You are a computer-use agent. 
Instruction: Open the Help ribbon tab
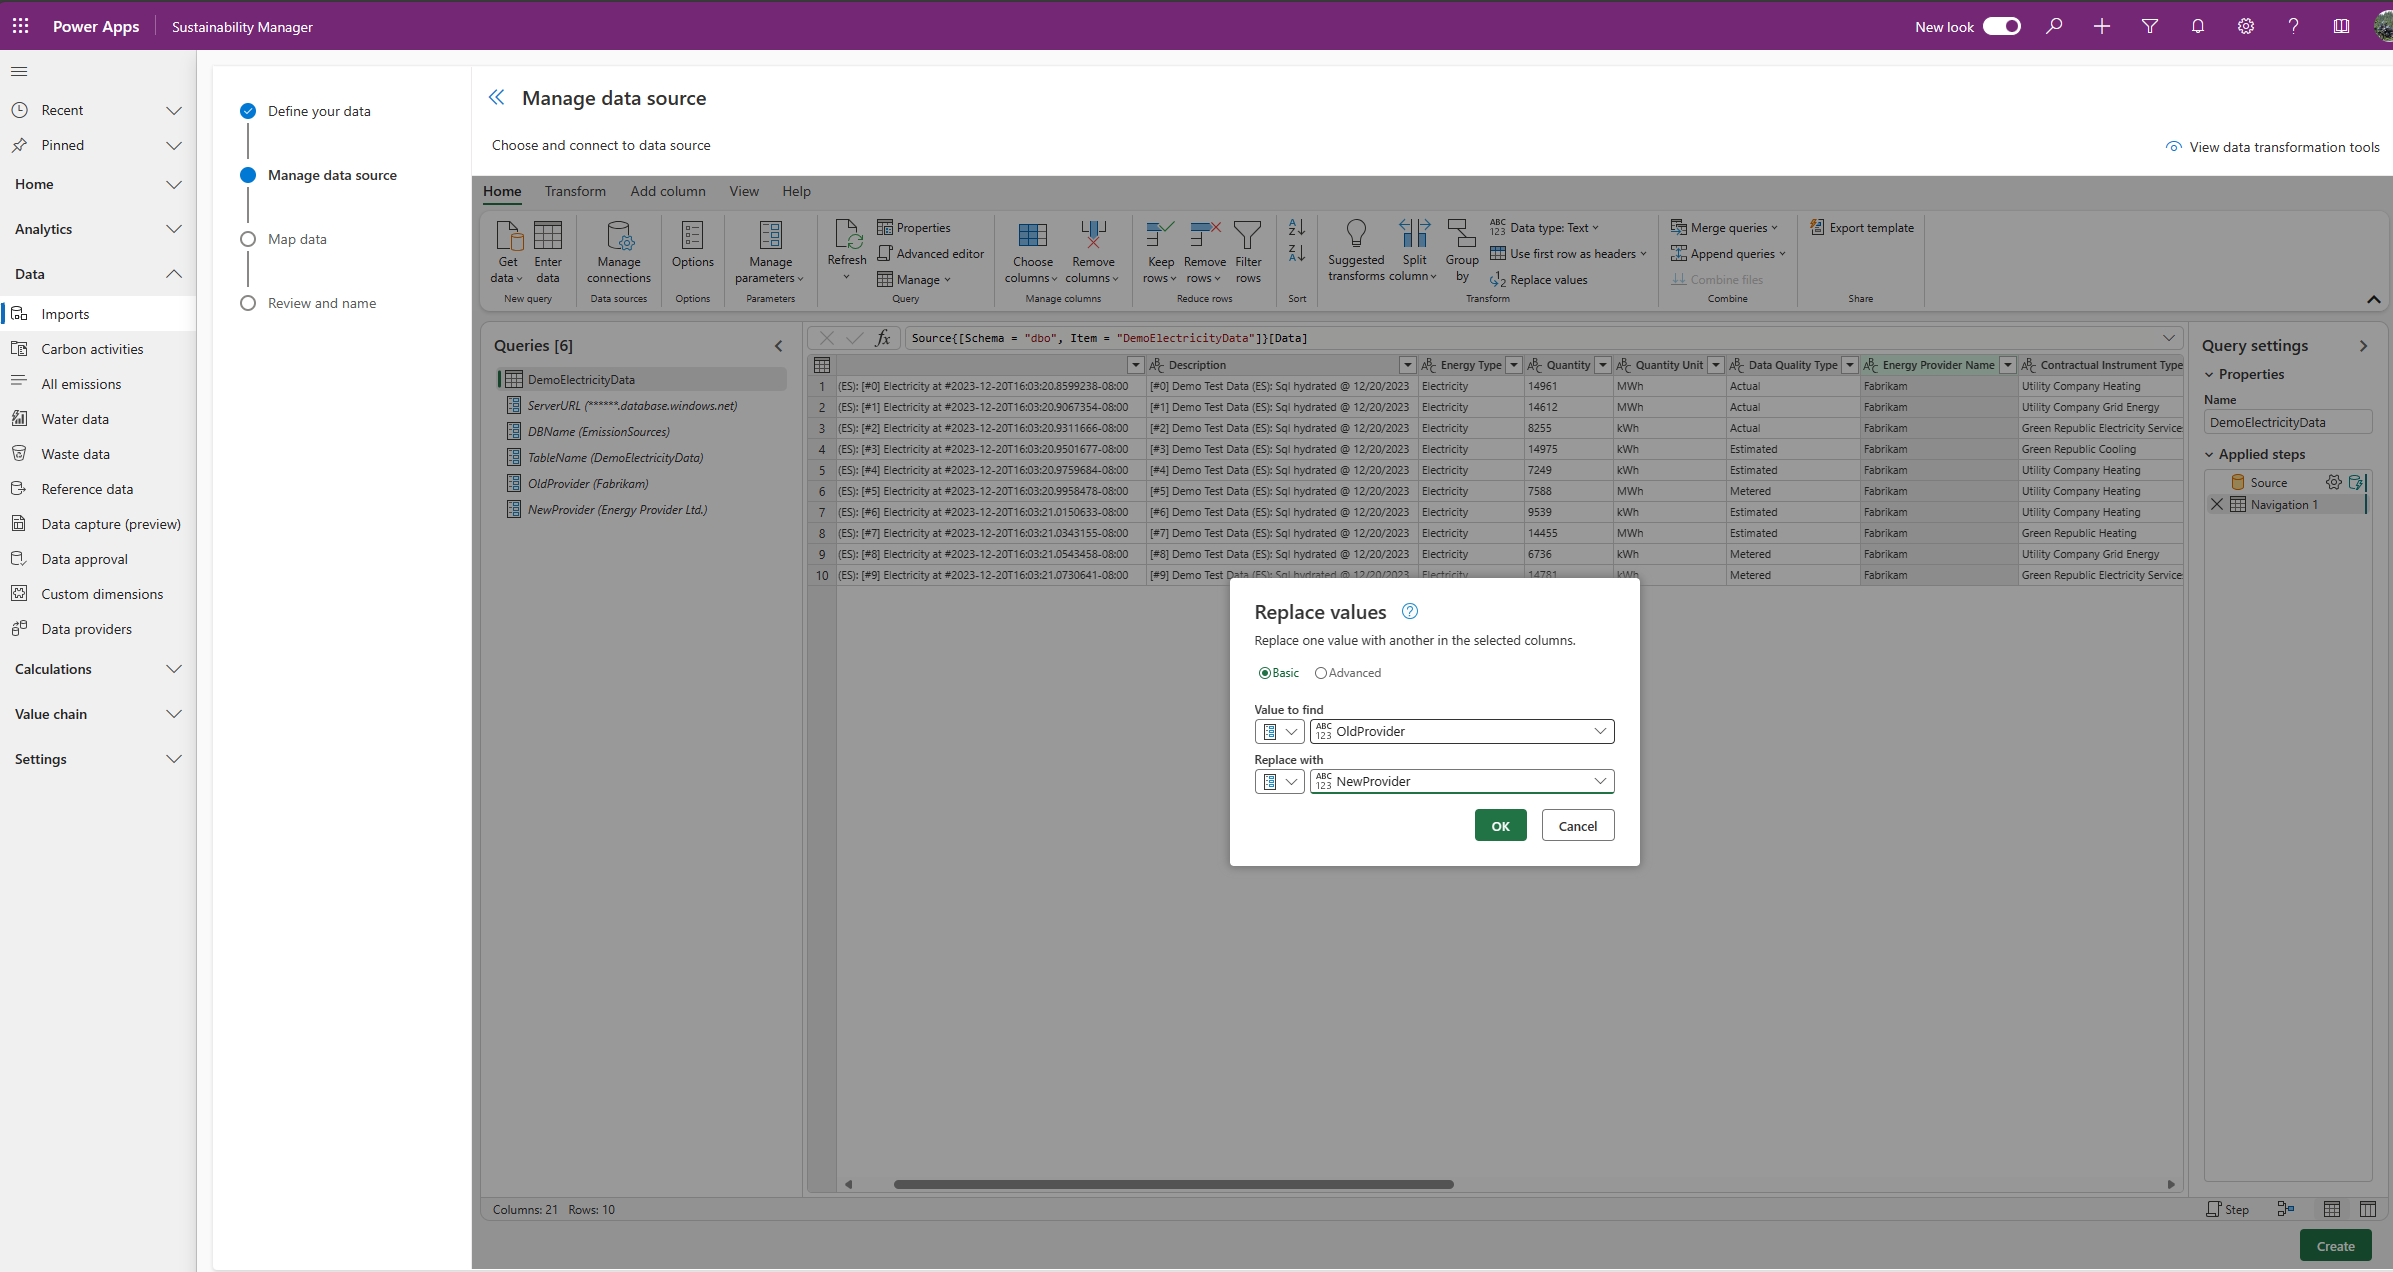pyautogui.click(x=796, y=191)
